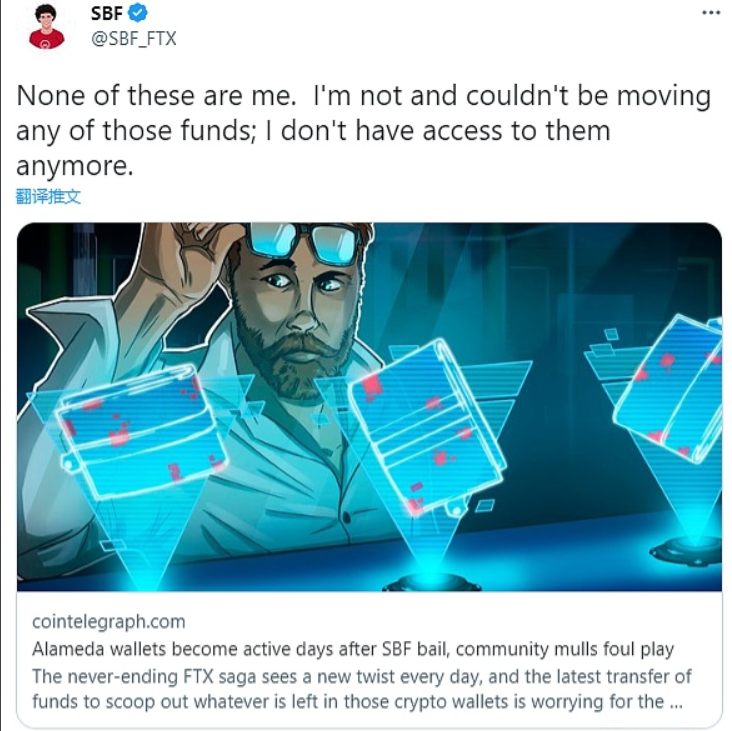The image size is (732, 731).
Task: Click the tweet text ending with anymore.
Action: pyautogui.click(x=75, y=167)
